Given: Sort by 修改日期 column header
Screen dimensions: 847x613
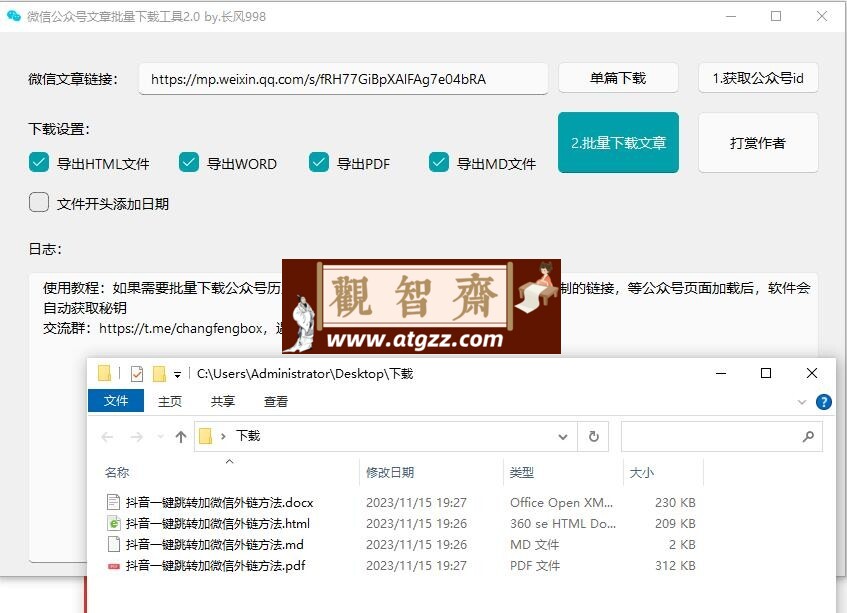Looking at the screenshot, I should (x=390, y=473).
